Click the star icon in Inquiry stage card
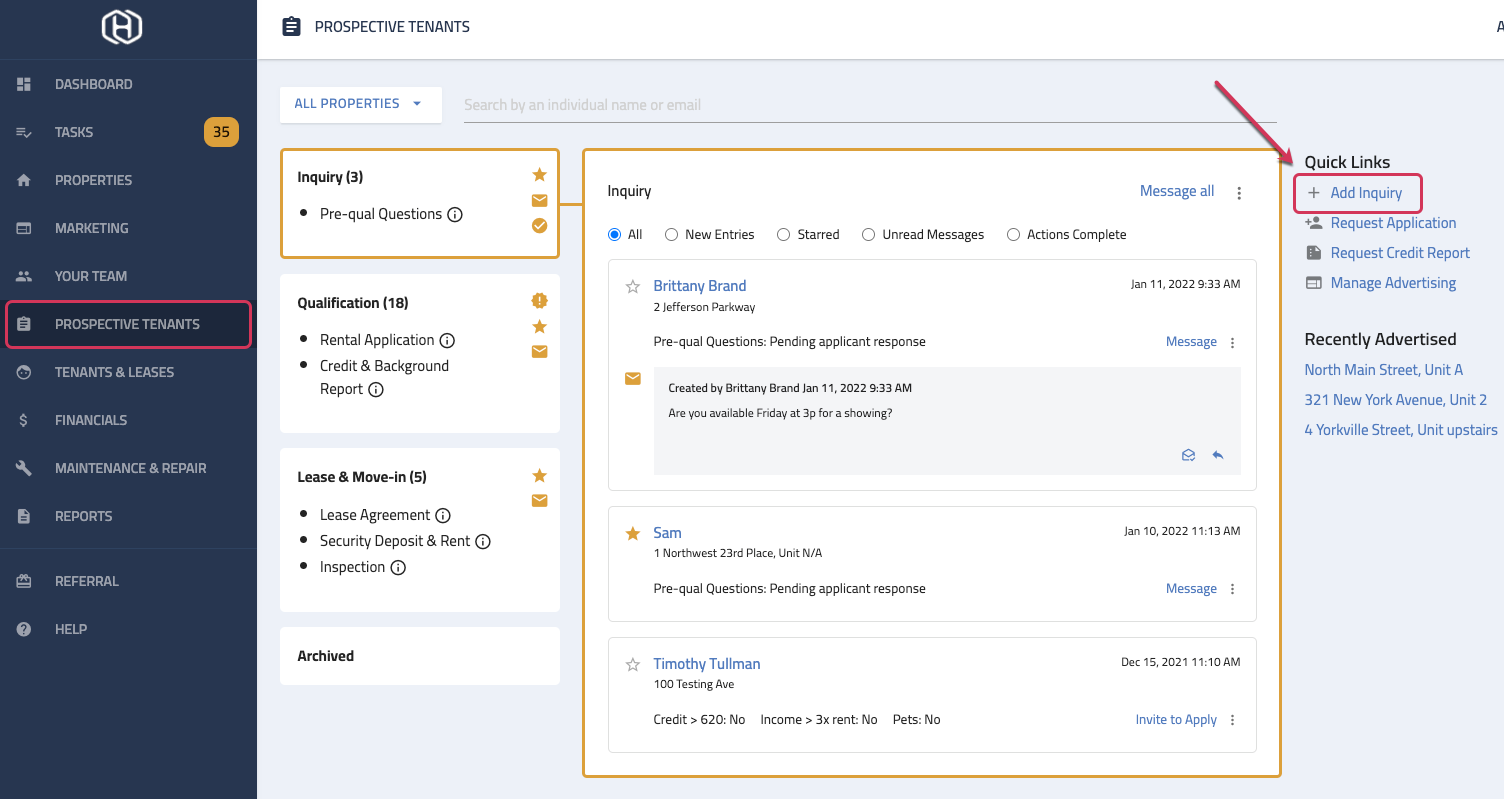This screenshot has height=799, width=1504. click(x=539, y=175)
